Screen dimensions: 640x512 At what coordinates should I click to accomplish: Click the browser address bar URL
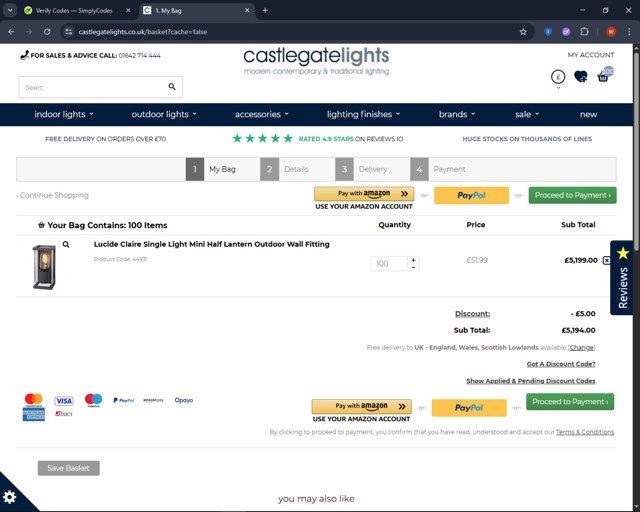(x=143, y=32)
